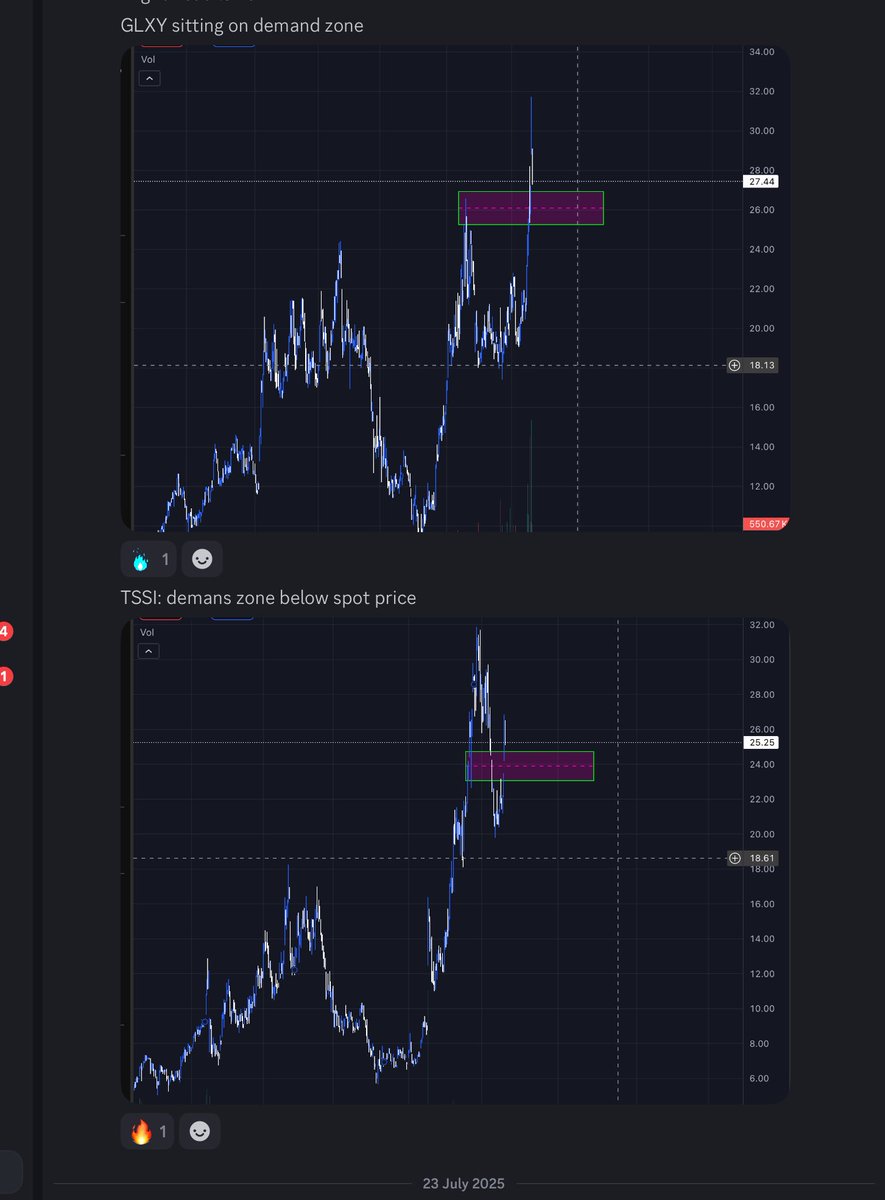Viewport: 885px width, 1200px height.
Task: Click the red badge showing 4
Action: 5,631
